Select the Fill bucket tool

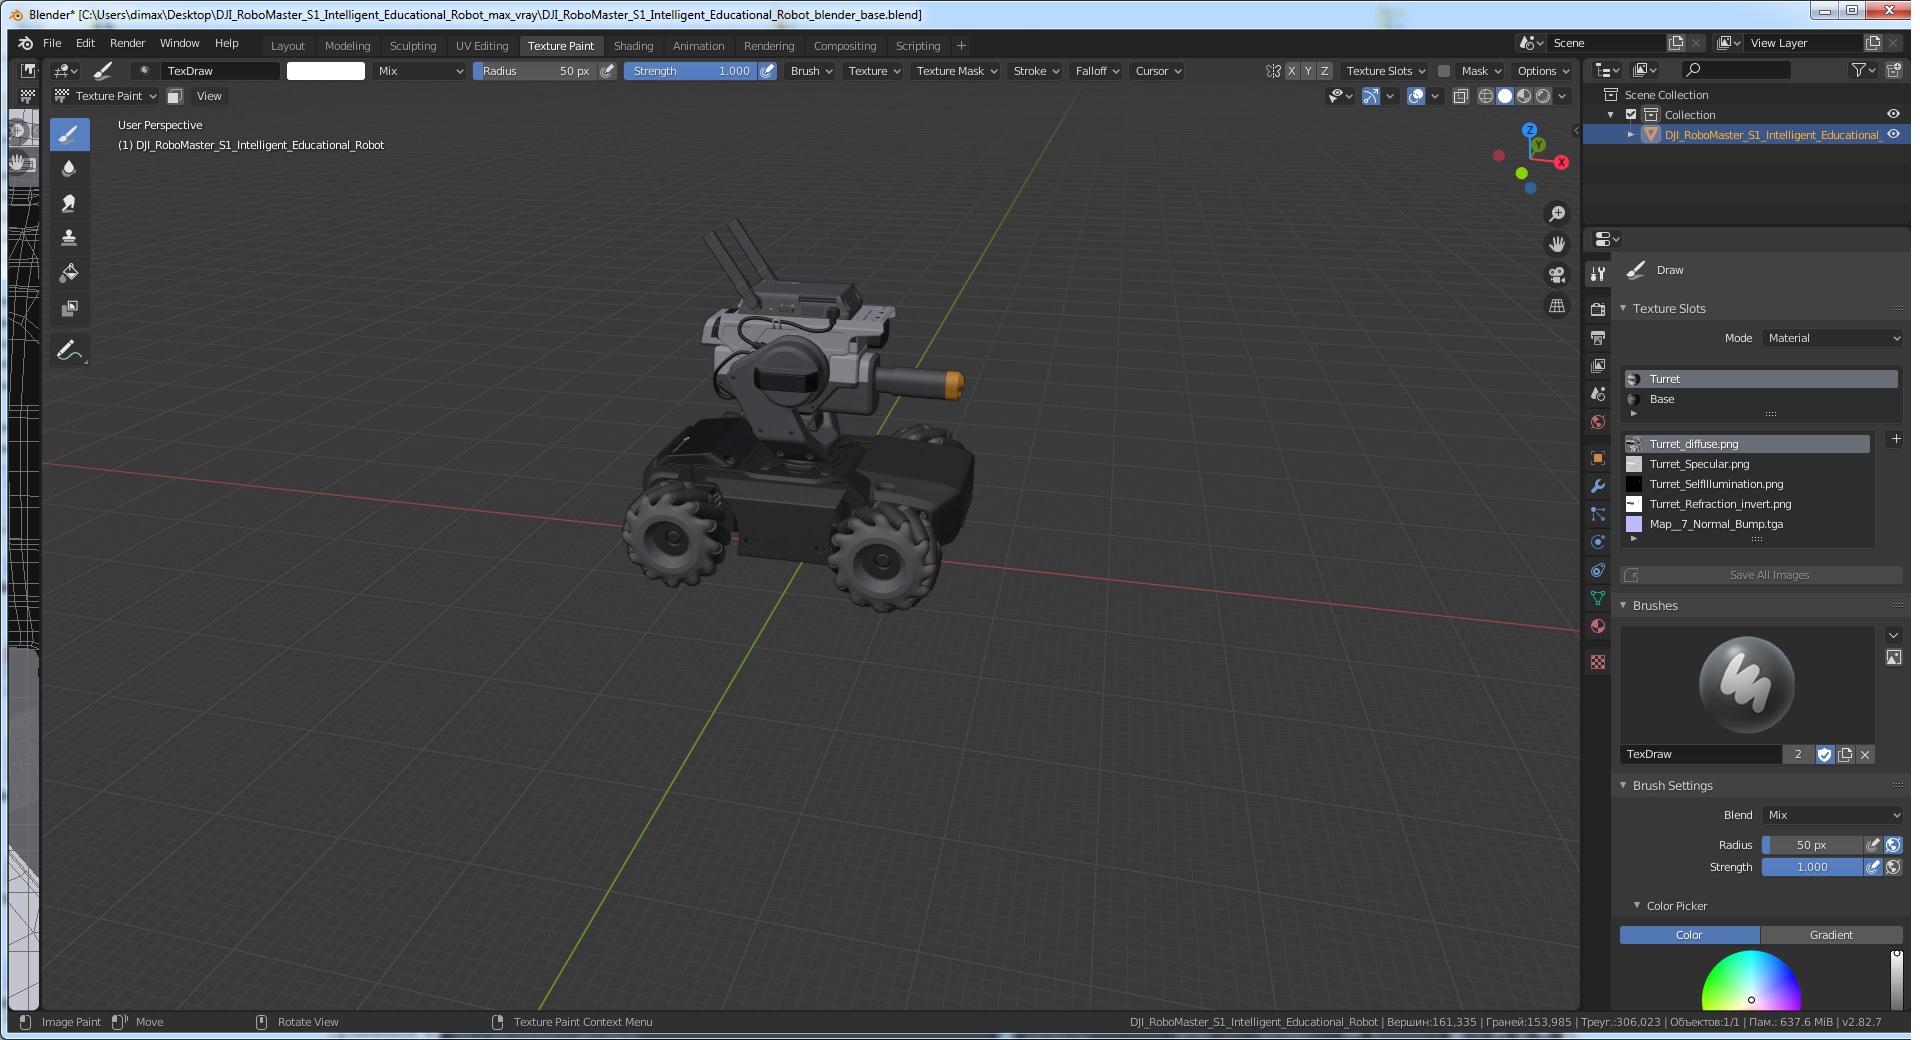pos(69,273)
